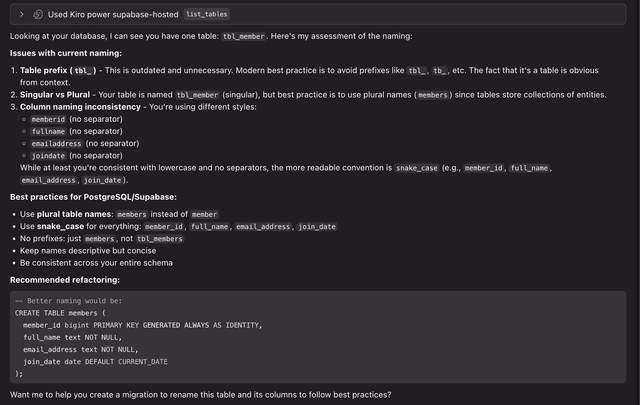640x405 pixels.
Task: Click the Kiro power tool icon
Action: click(37, 15)
